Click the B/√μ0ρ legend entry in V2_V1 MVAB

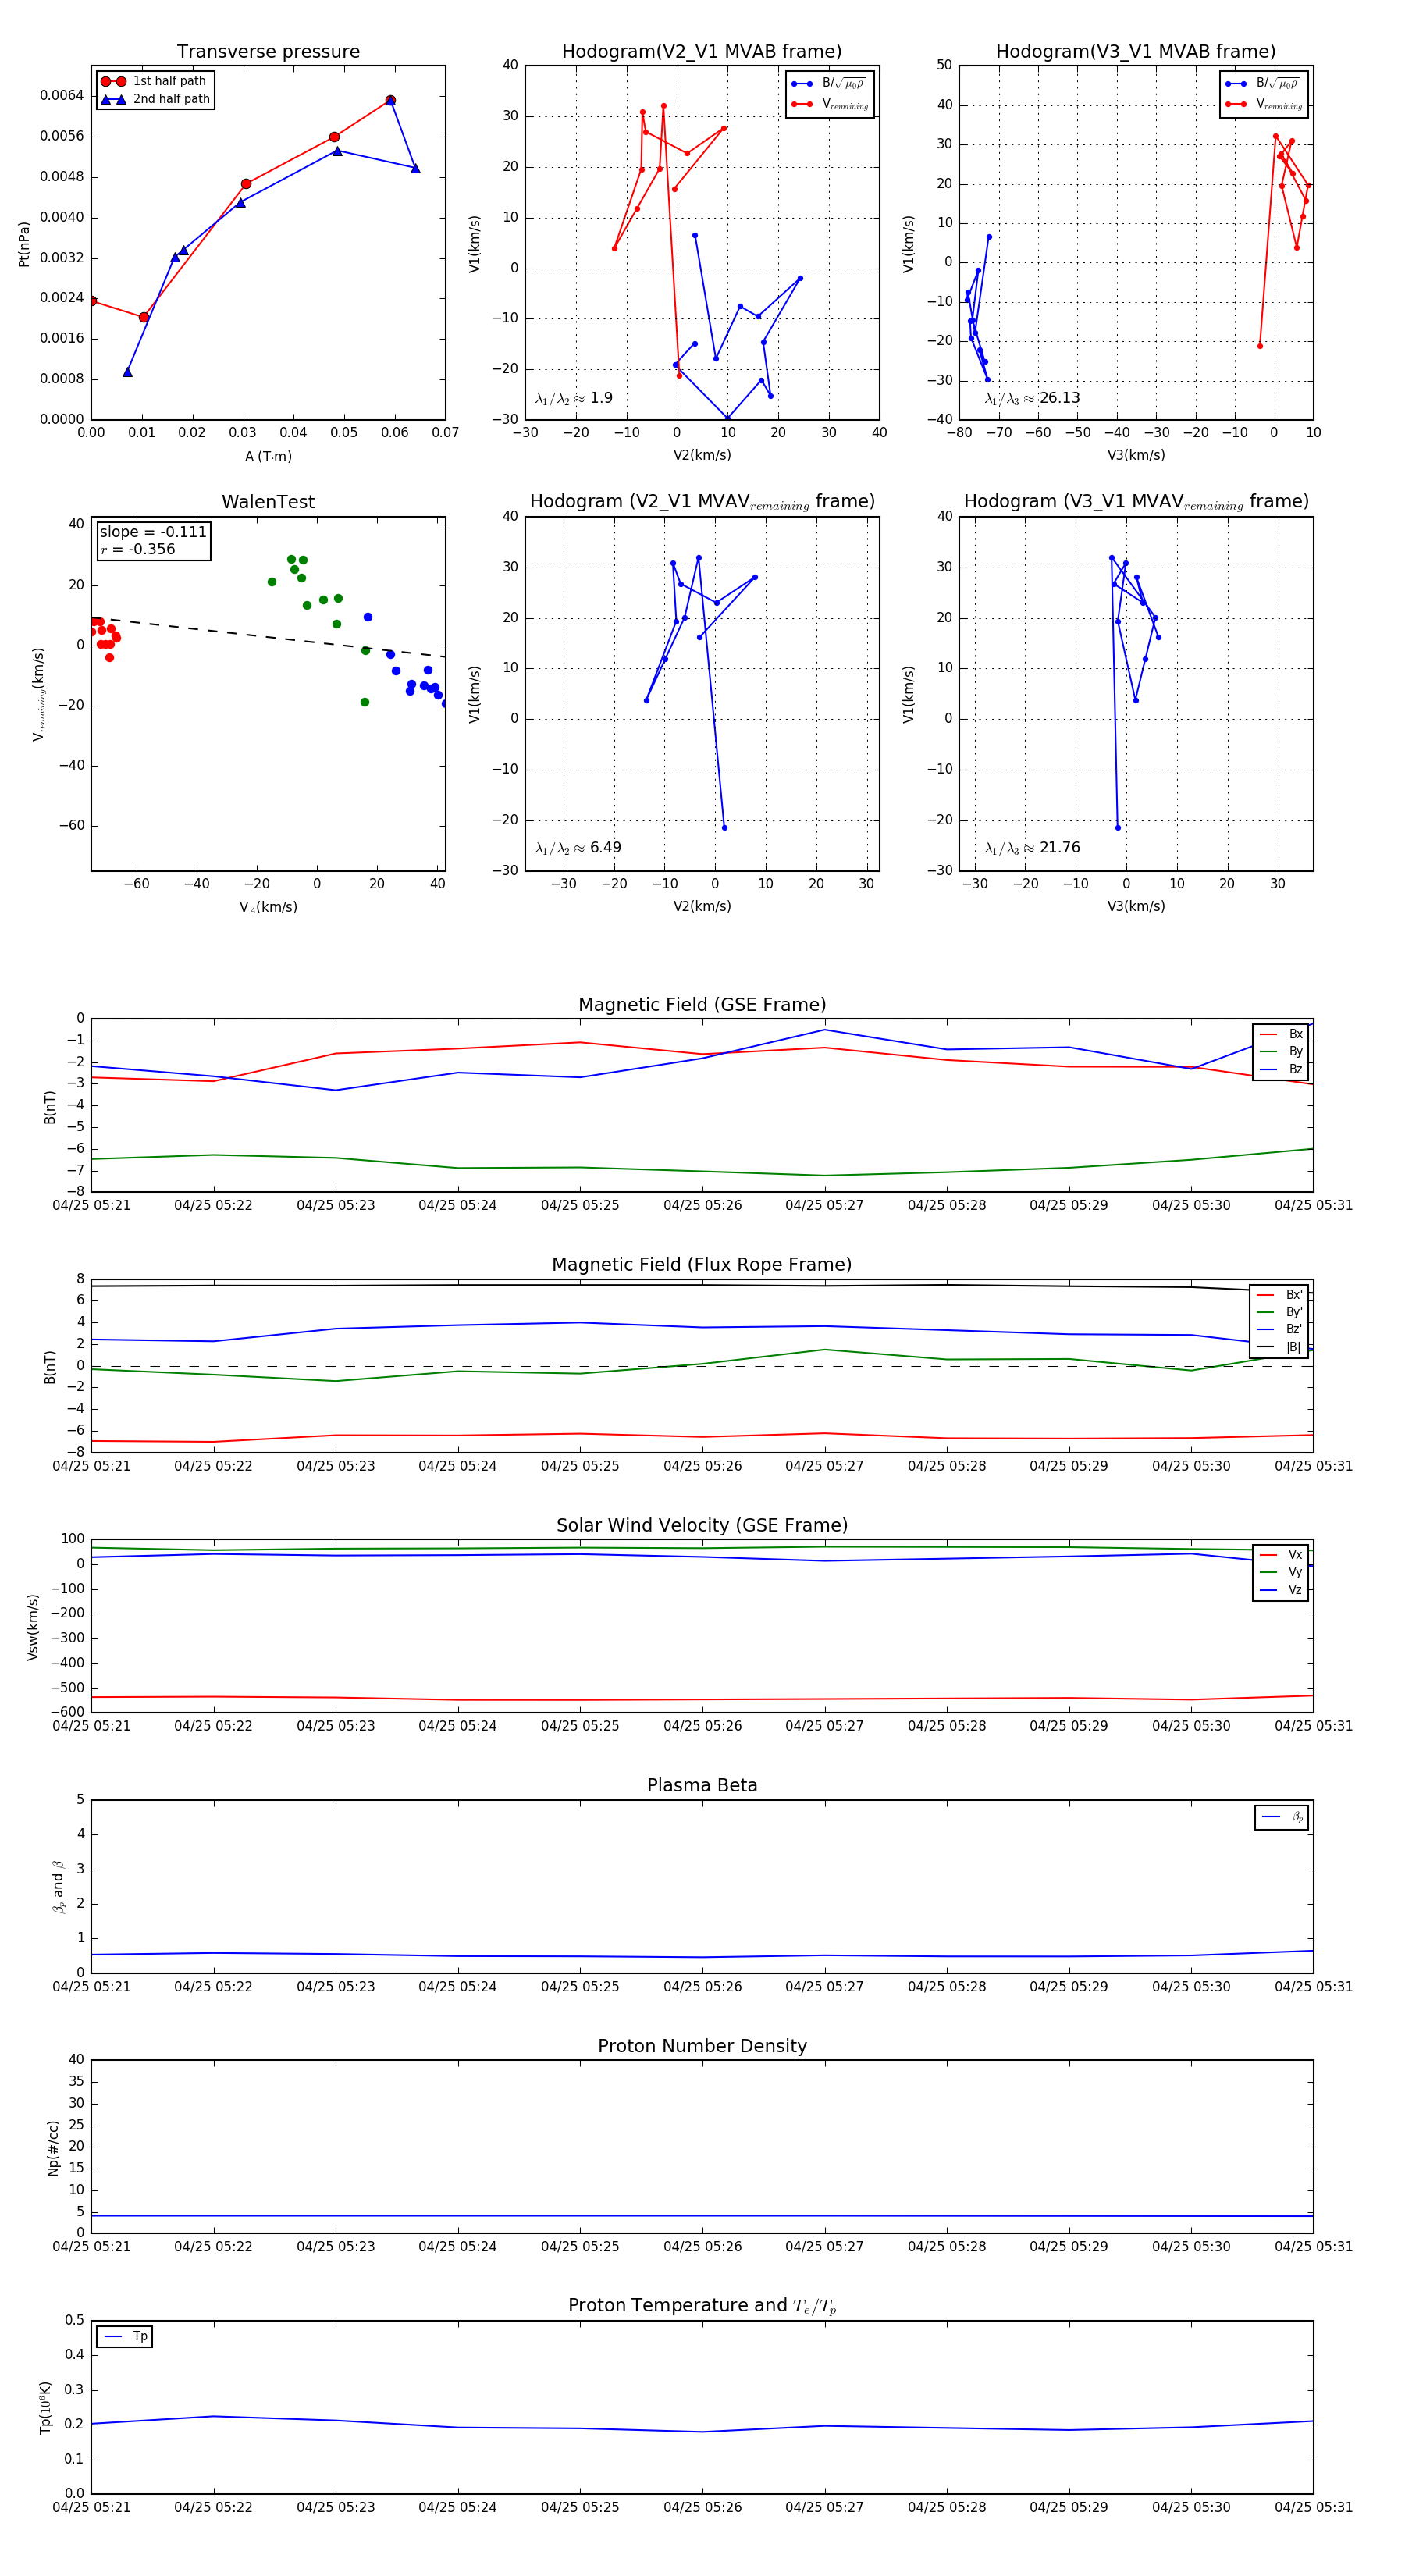click(x=830, y=84)
